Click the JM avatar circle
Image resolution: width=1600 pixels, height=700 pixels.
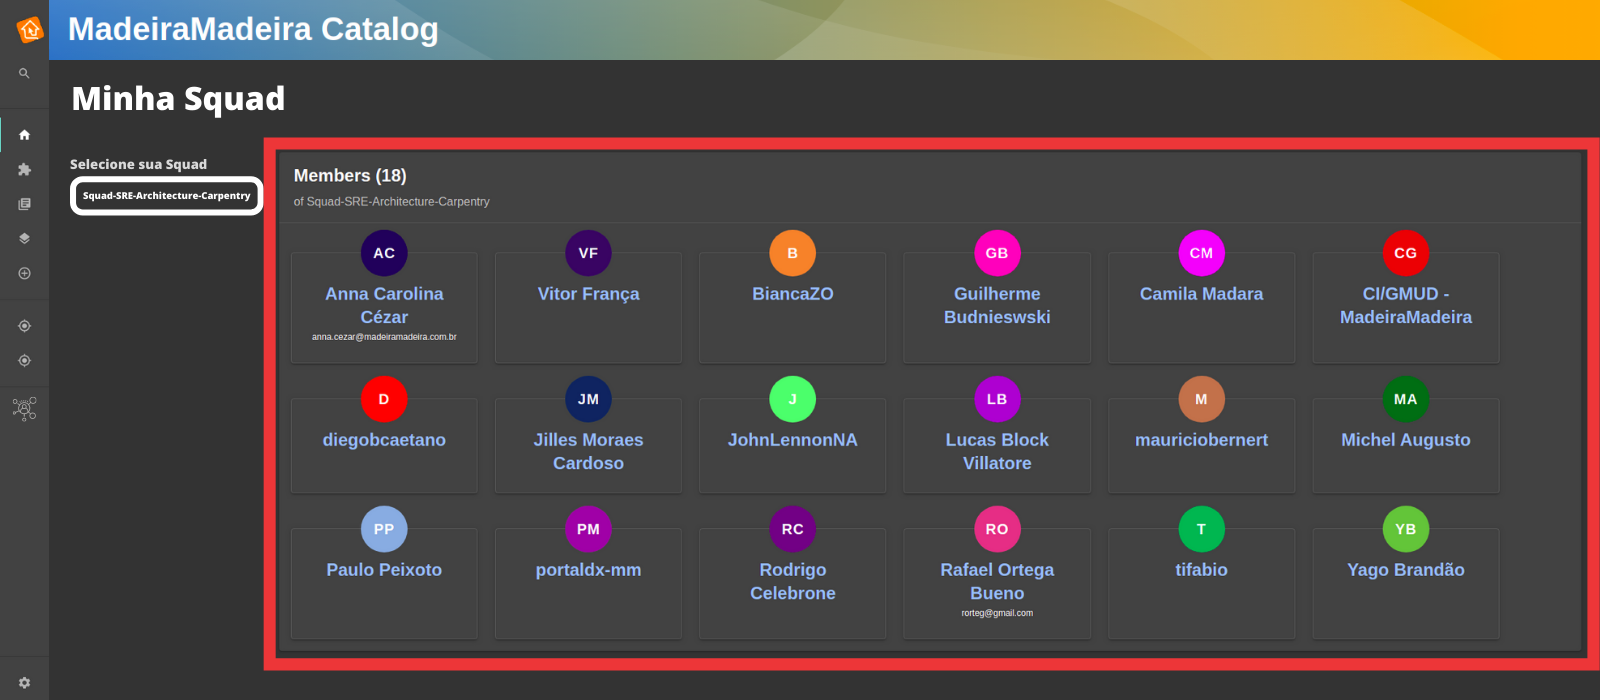(x=588, y=399)
